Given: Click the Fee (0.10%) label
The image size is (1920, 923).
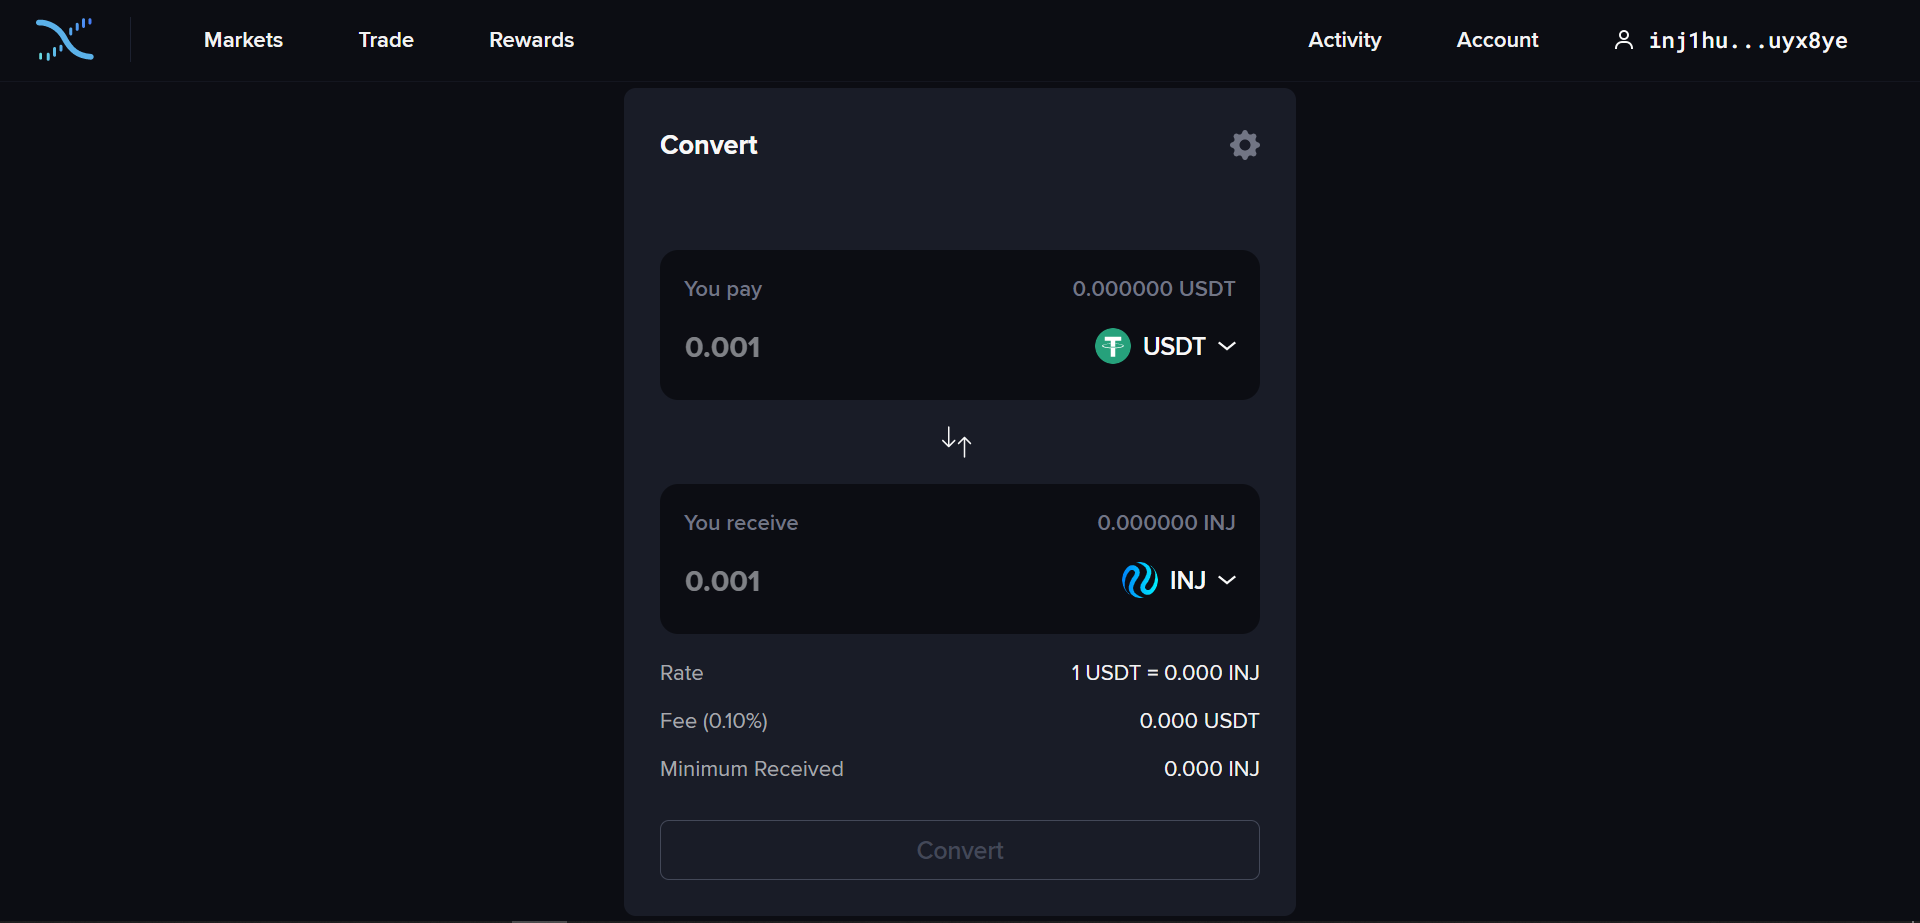Looking at the screenshot, I should pos(714,721).
